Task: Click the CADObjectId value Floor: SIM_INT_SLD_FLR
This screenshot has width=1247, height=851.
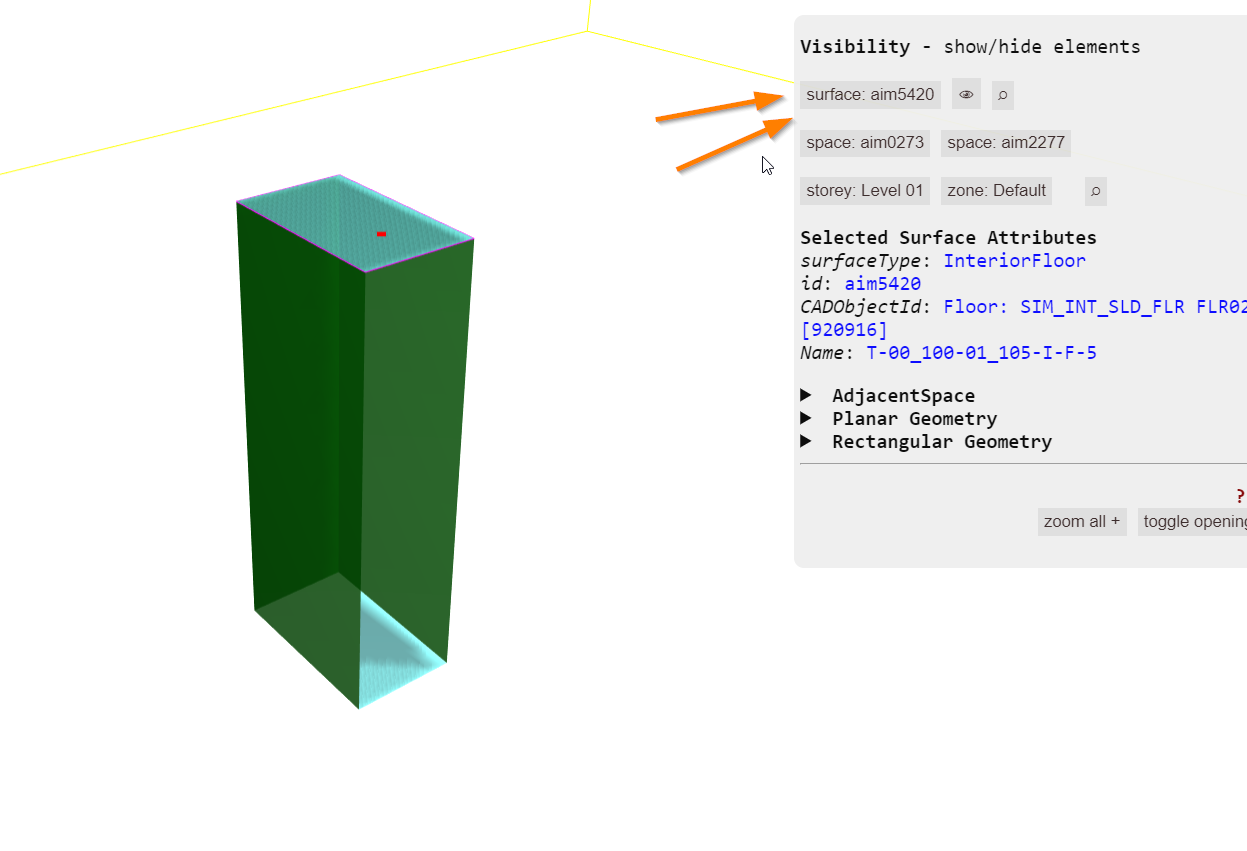Action: pyautogui.click(x=1095, y=307)
